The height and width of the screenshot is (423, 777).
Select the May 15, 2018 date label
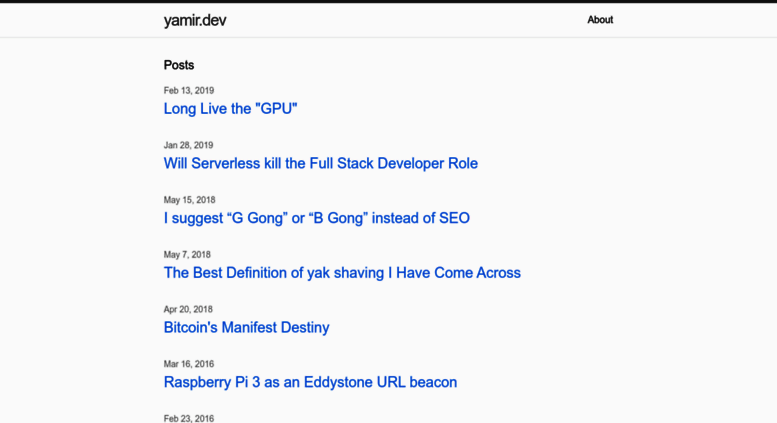click(189, 200)
